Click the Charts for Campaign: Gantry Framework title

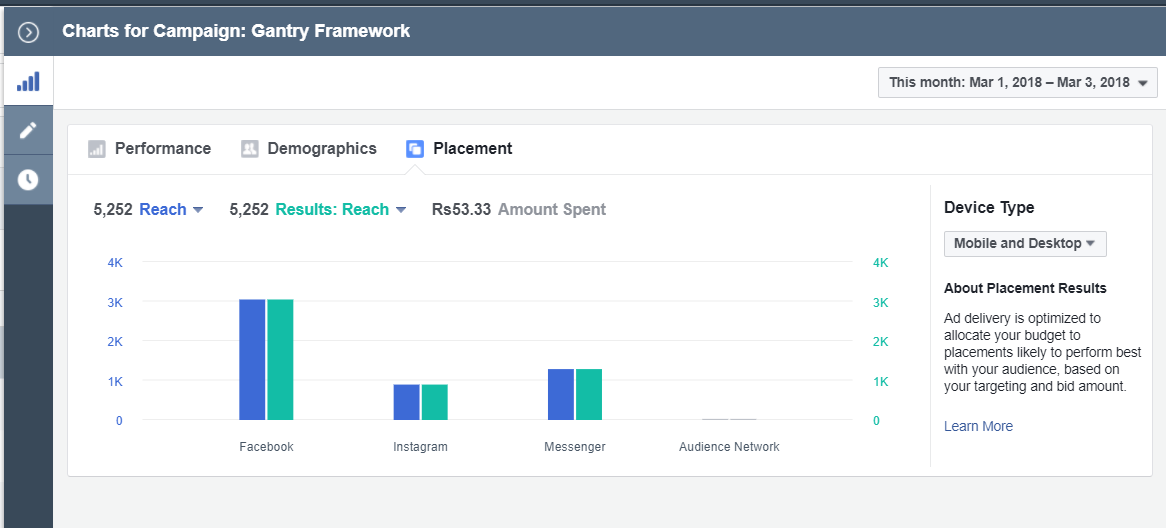point(236,31)
